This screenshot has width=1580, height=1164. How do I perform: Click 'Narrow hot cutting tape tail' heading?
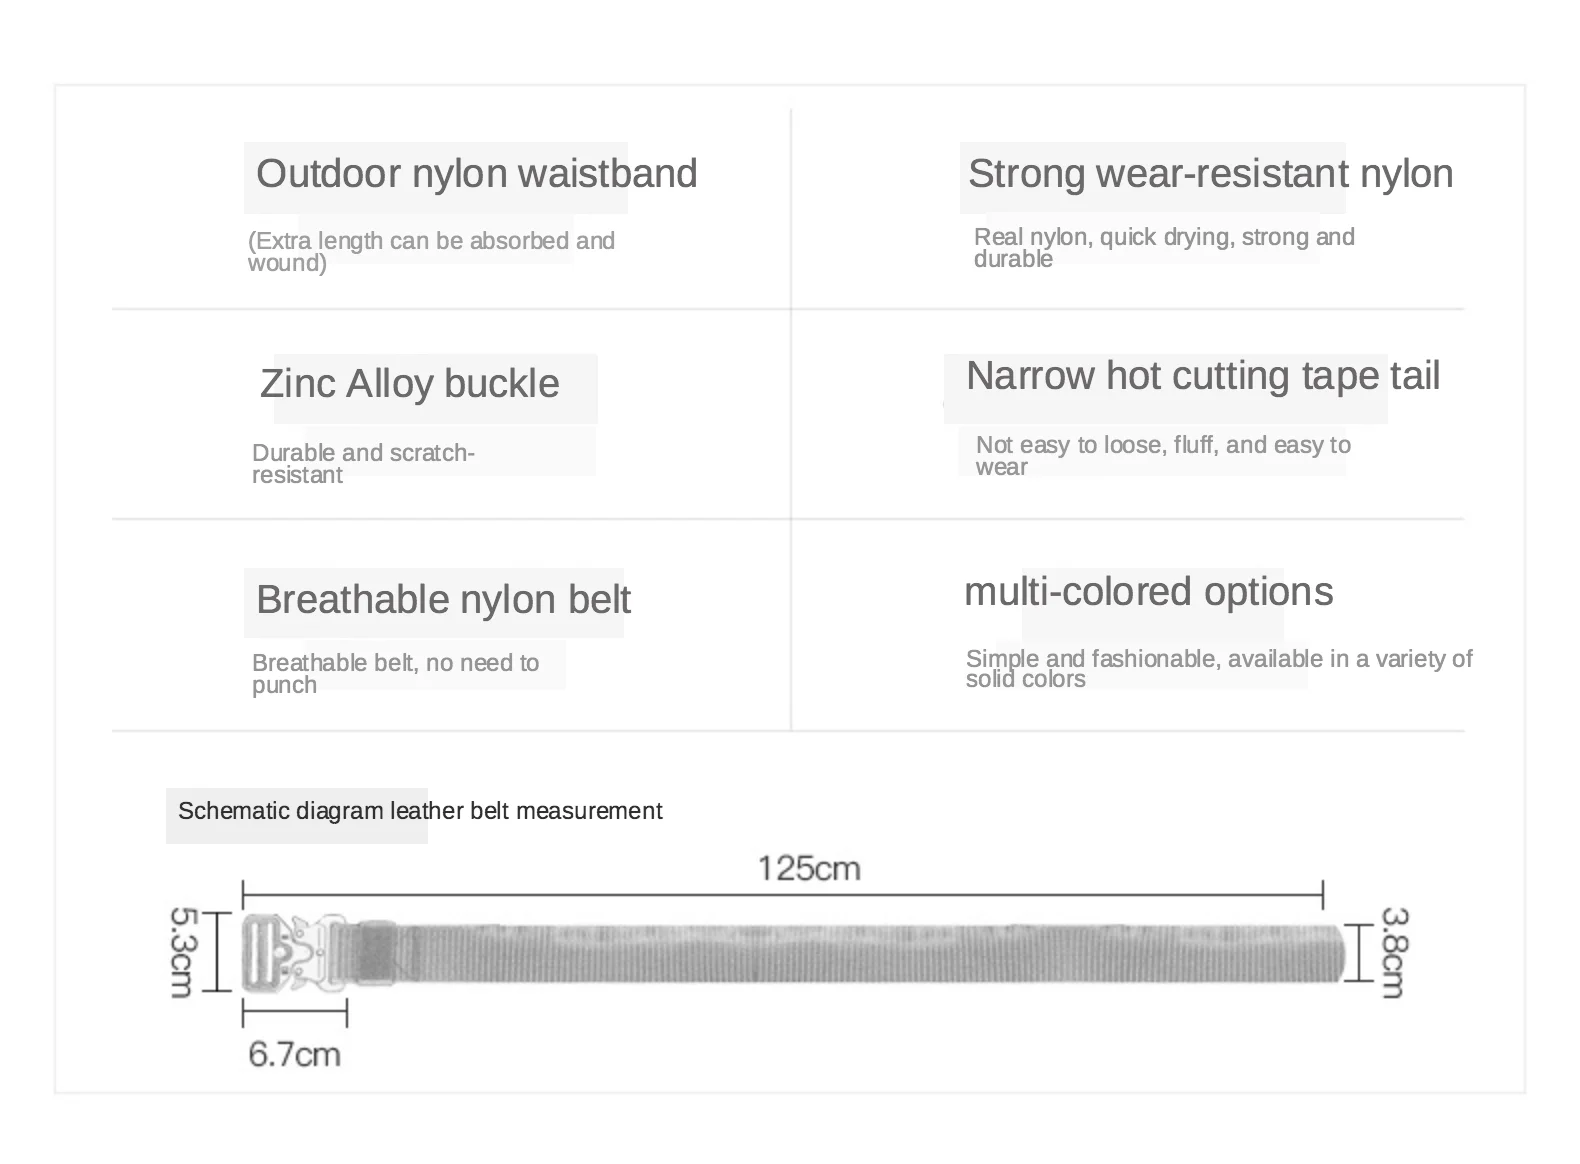(x=1202, y=376)
